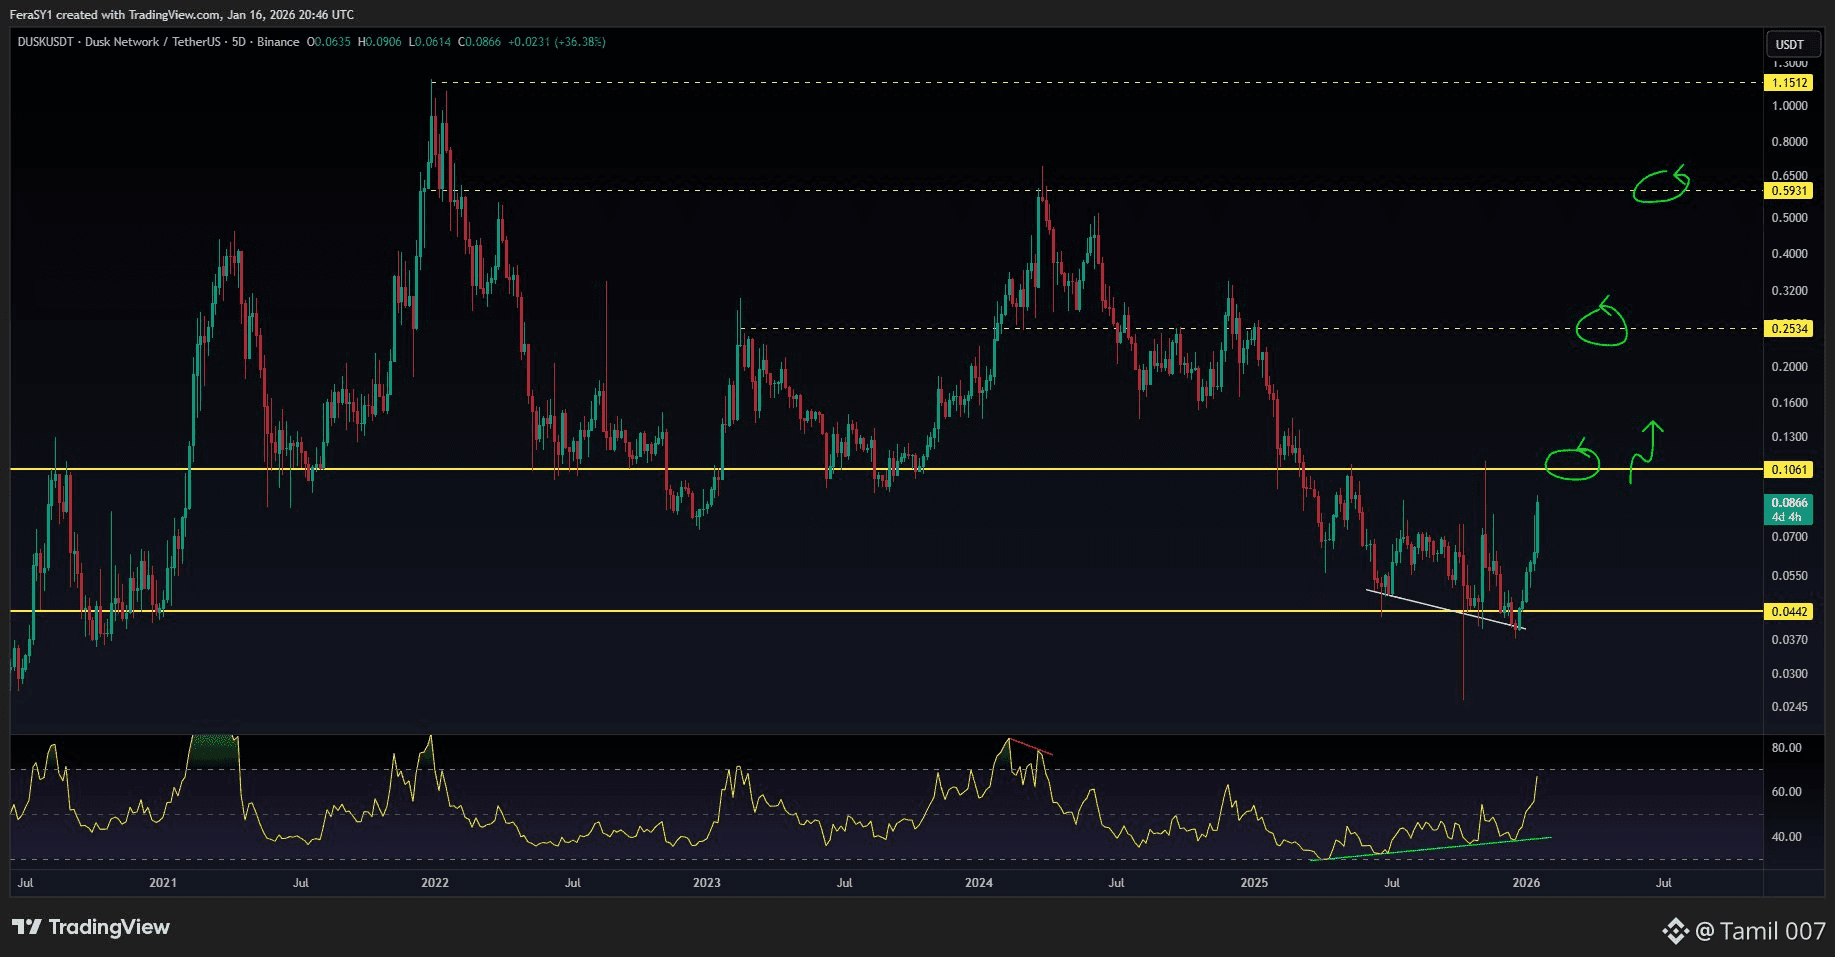Click the close value C0.0866 in the legend

[480, 42]
